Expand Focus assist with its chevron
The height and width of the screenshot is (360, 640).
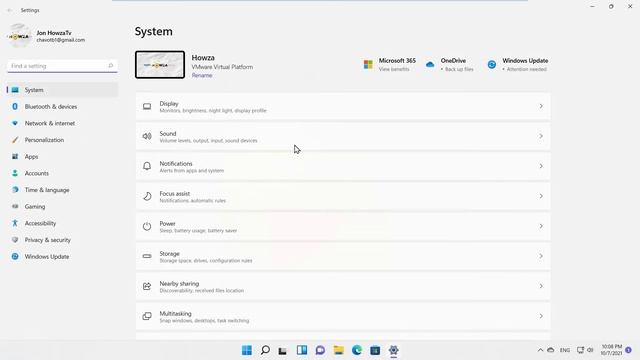pos(541,196)
